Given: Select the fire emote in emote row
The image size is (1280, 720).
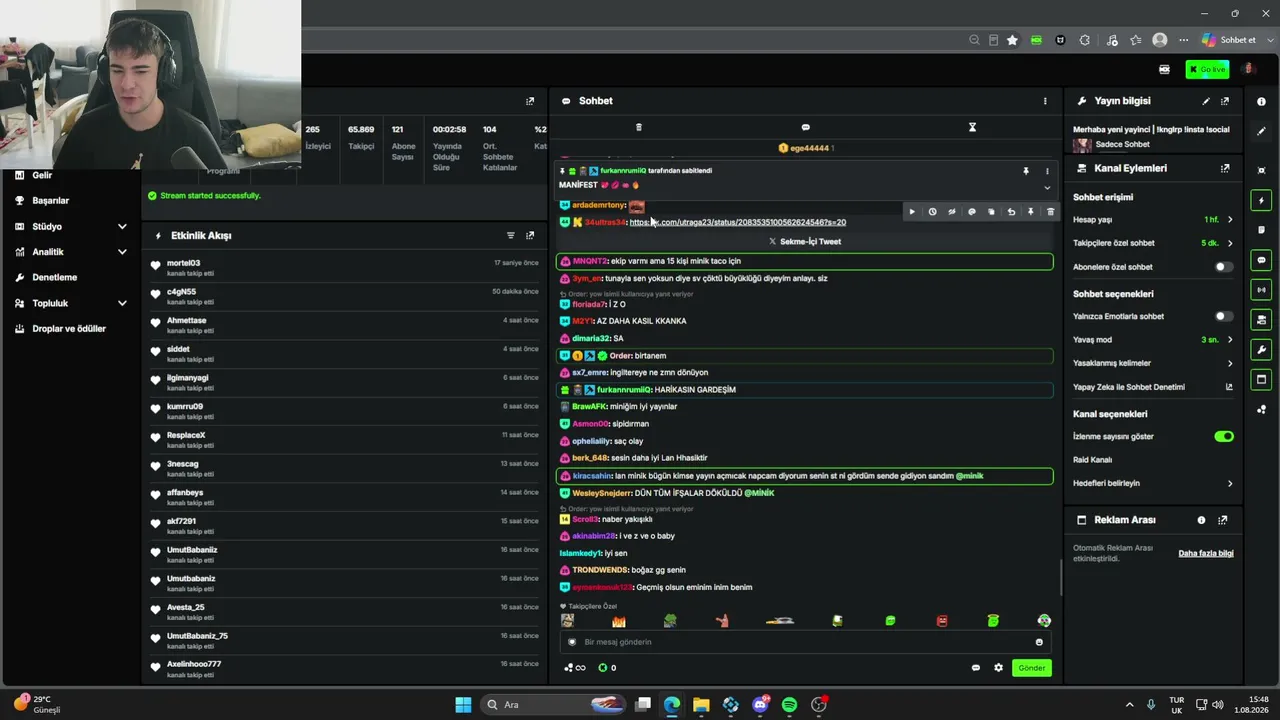Looking at the screenshot, I should [618, 621].
